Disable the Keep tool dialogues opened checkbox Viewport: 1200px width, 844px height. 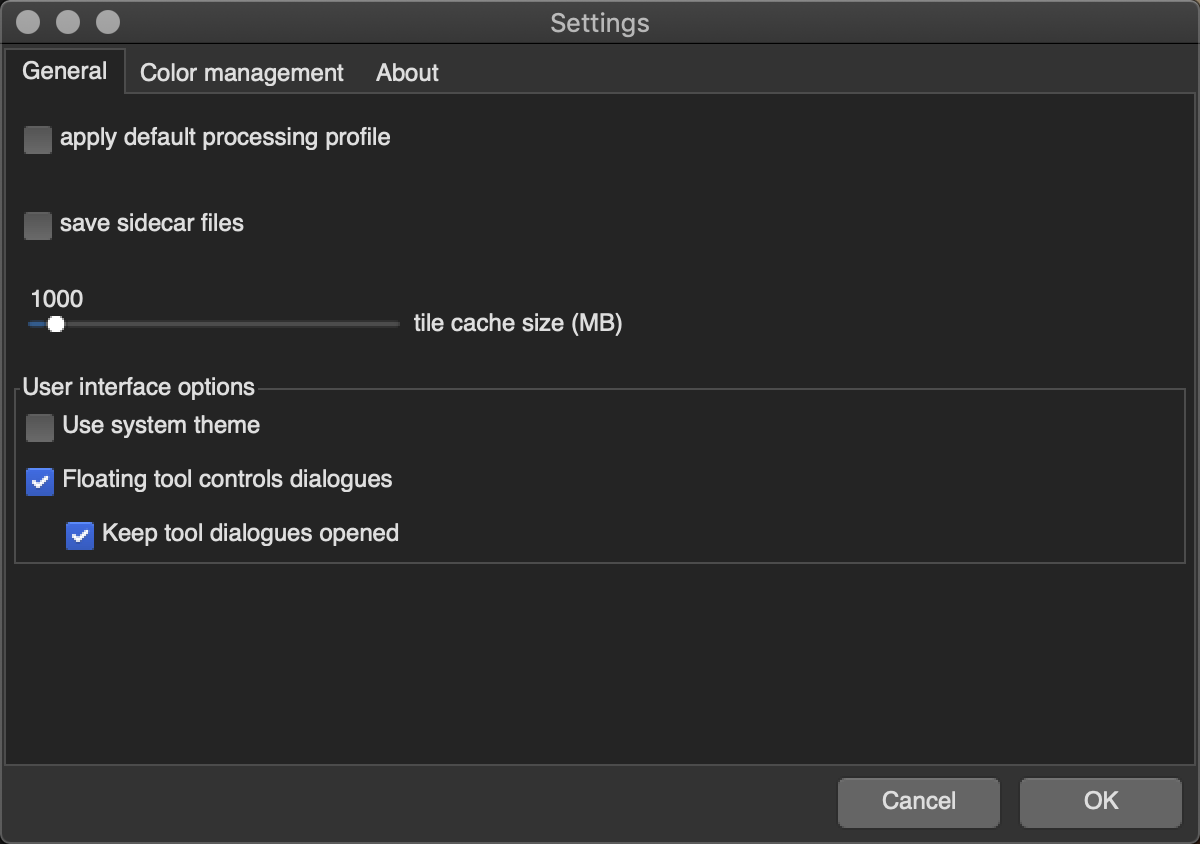[x=80, y=536]
